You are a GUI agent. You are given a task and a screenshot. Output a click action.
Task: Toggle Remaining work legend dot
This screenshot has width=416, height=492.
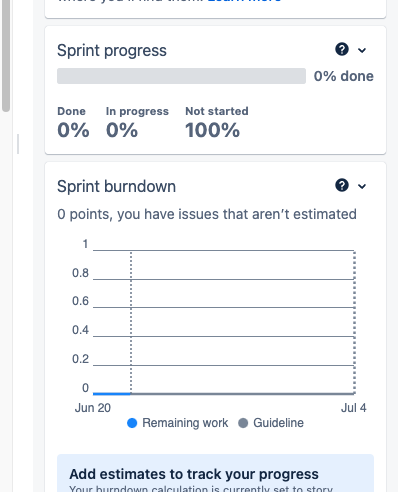click(x=132, y=423)
